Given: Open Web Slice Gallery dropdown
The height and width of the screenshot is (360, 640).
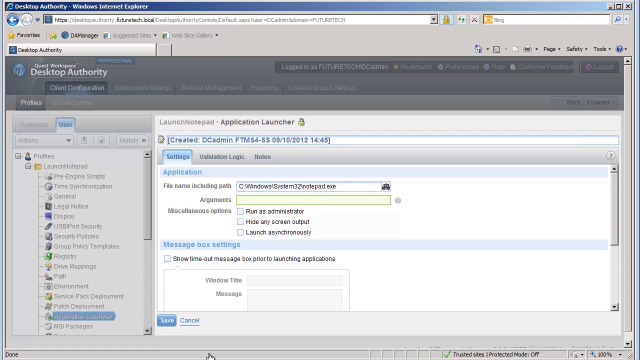Looking at the screenshot, I should pyautogui.click(x=190, y=36).
